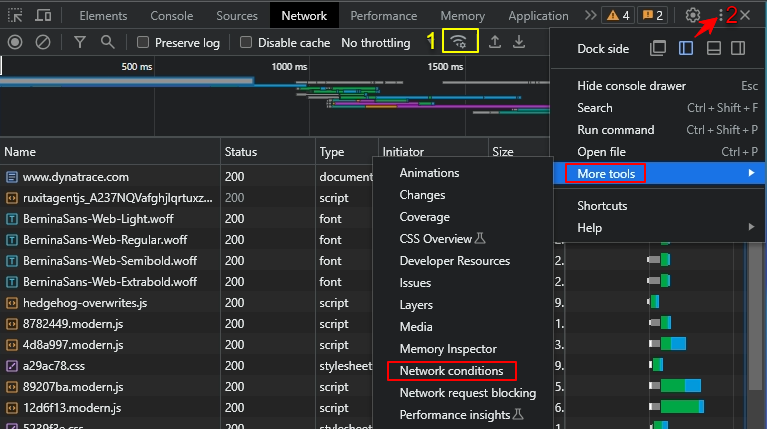Select Network conditions from the submenu

point(451,371)
